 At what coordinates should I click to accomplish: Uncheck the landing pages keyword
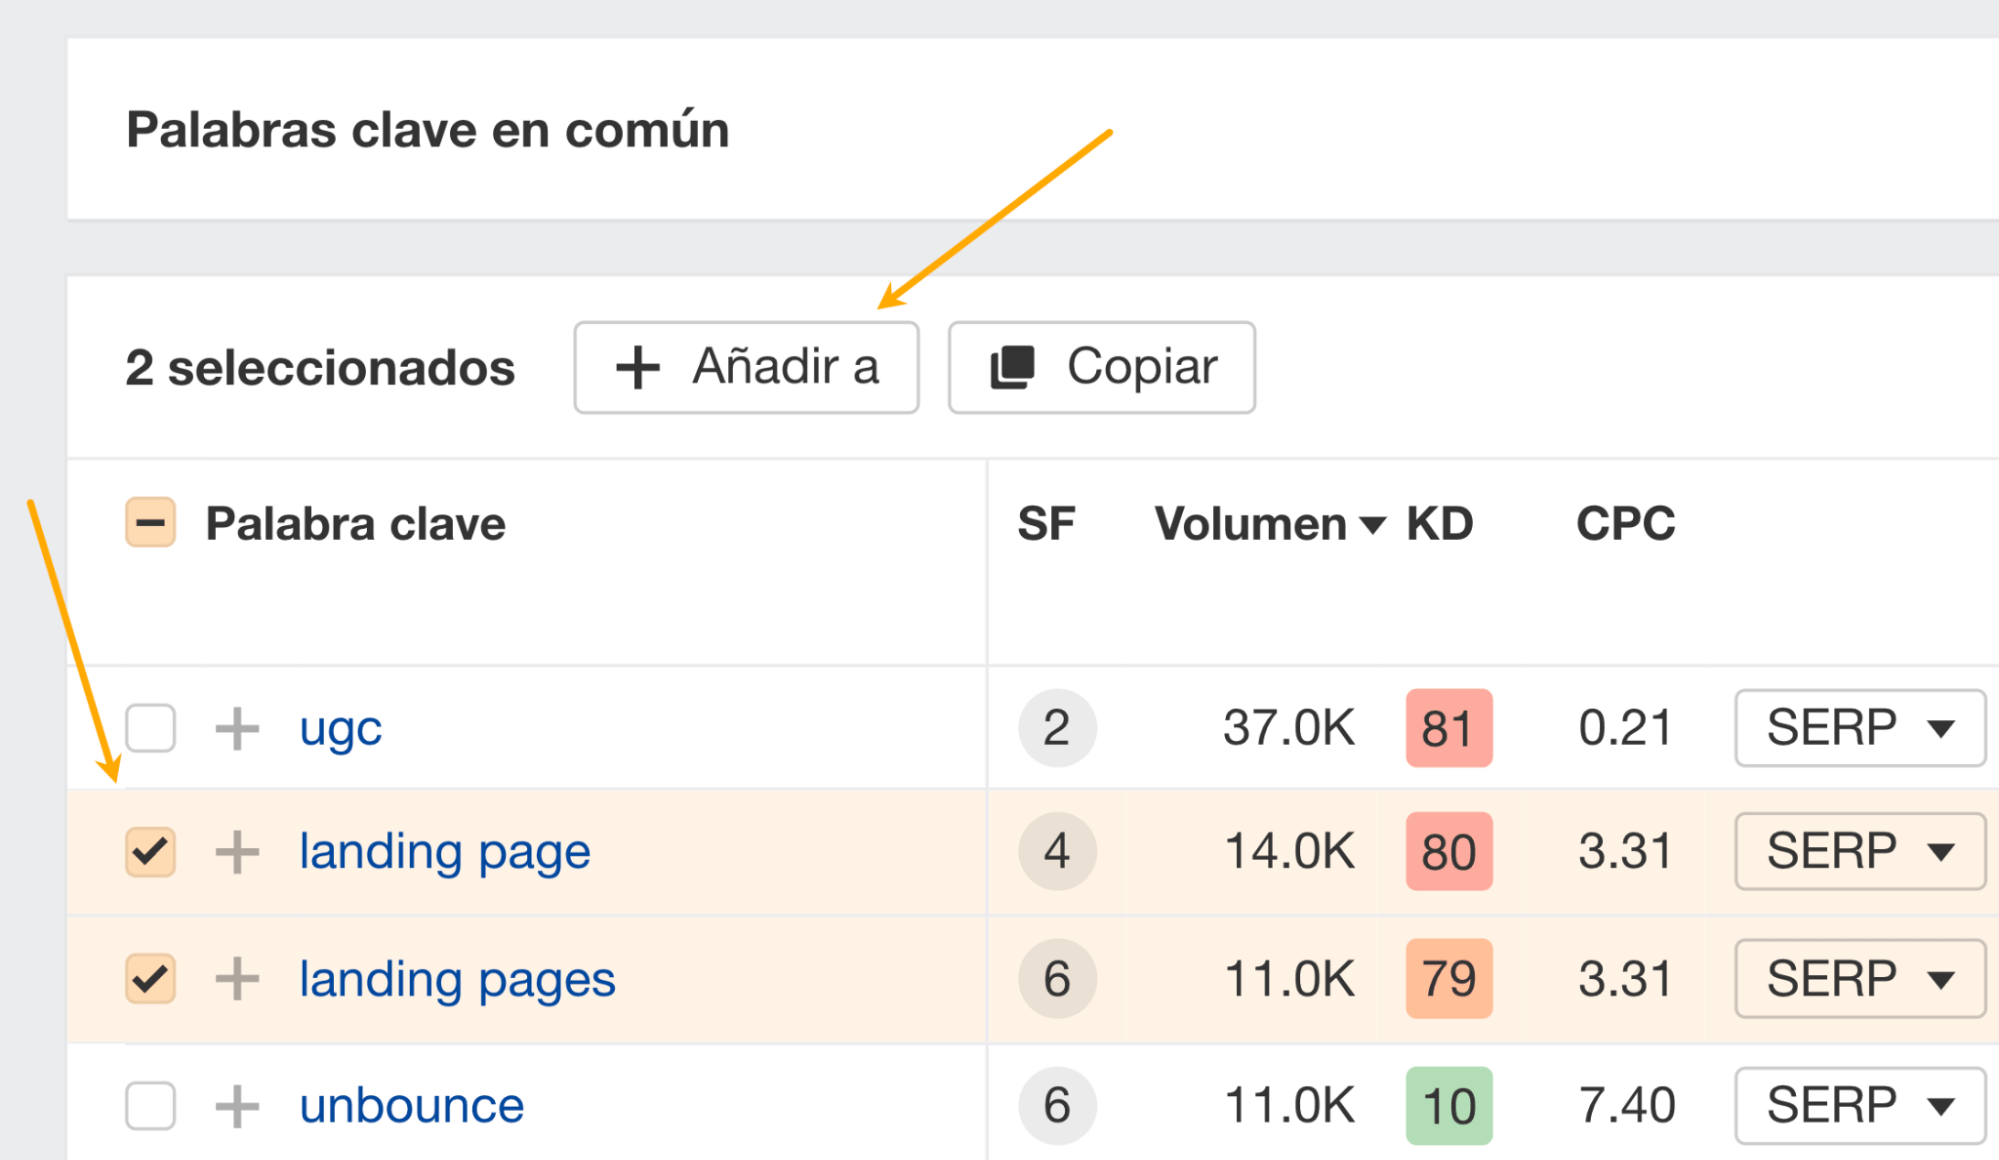tap(149, 979)
